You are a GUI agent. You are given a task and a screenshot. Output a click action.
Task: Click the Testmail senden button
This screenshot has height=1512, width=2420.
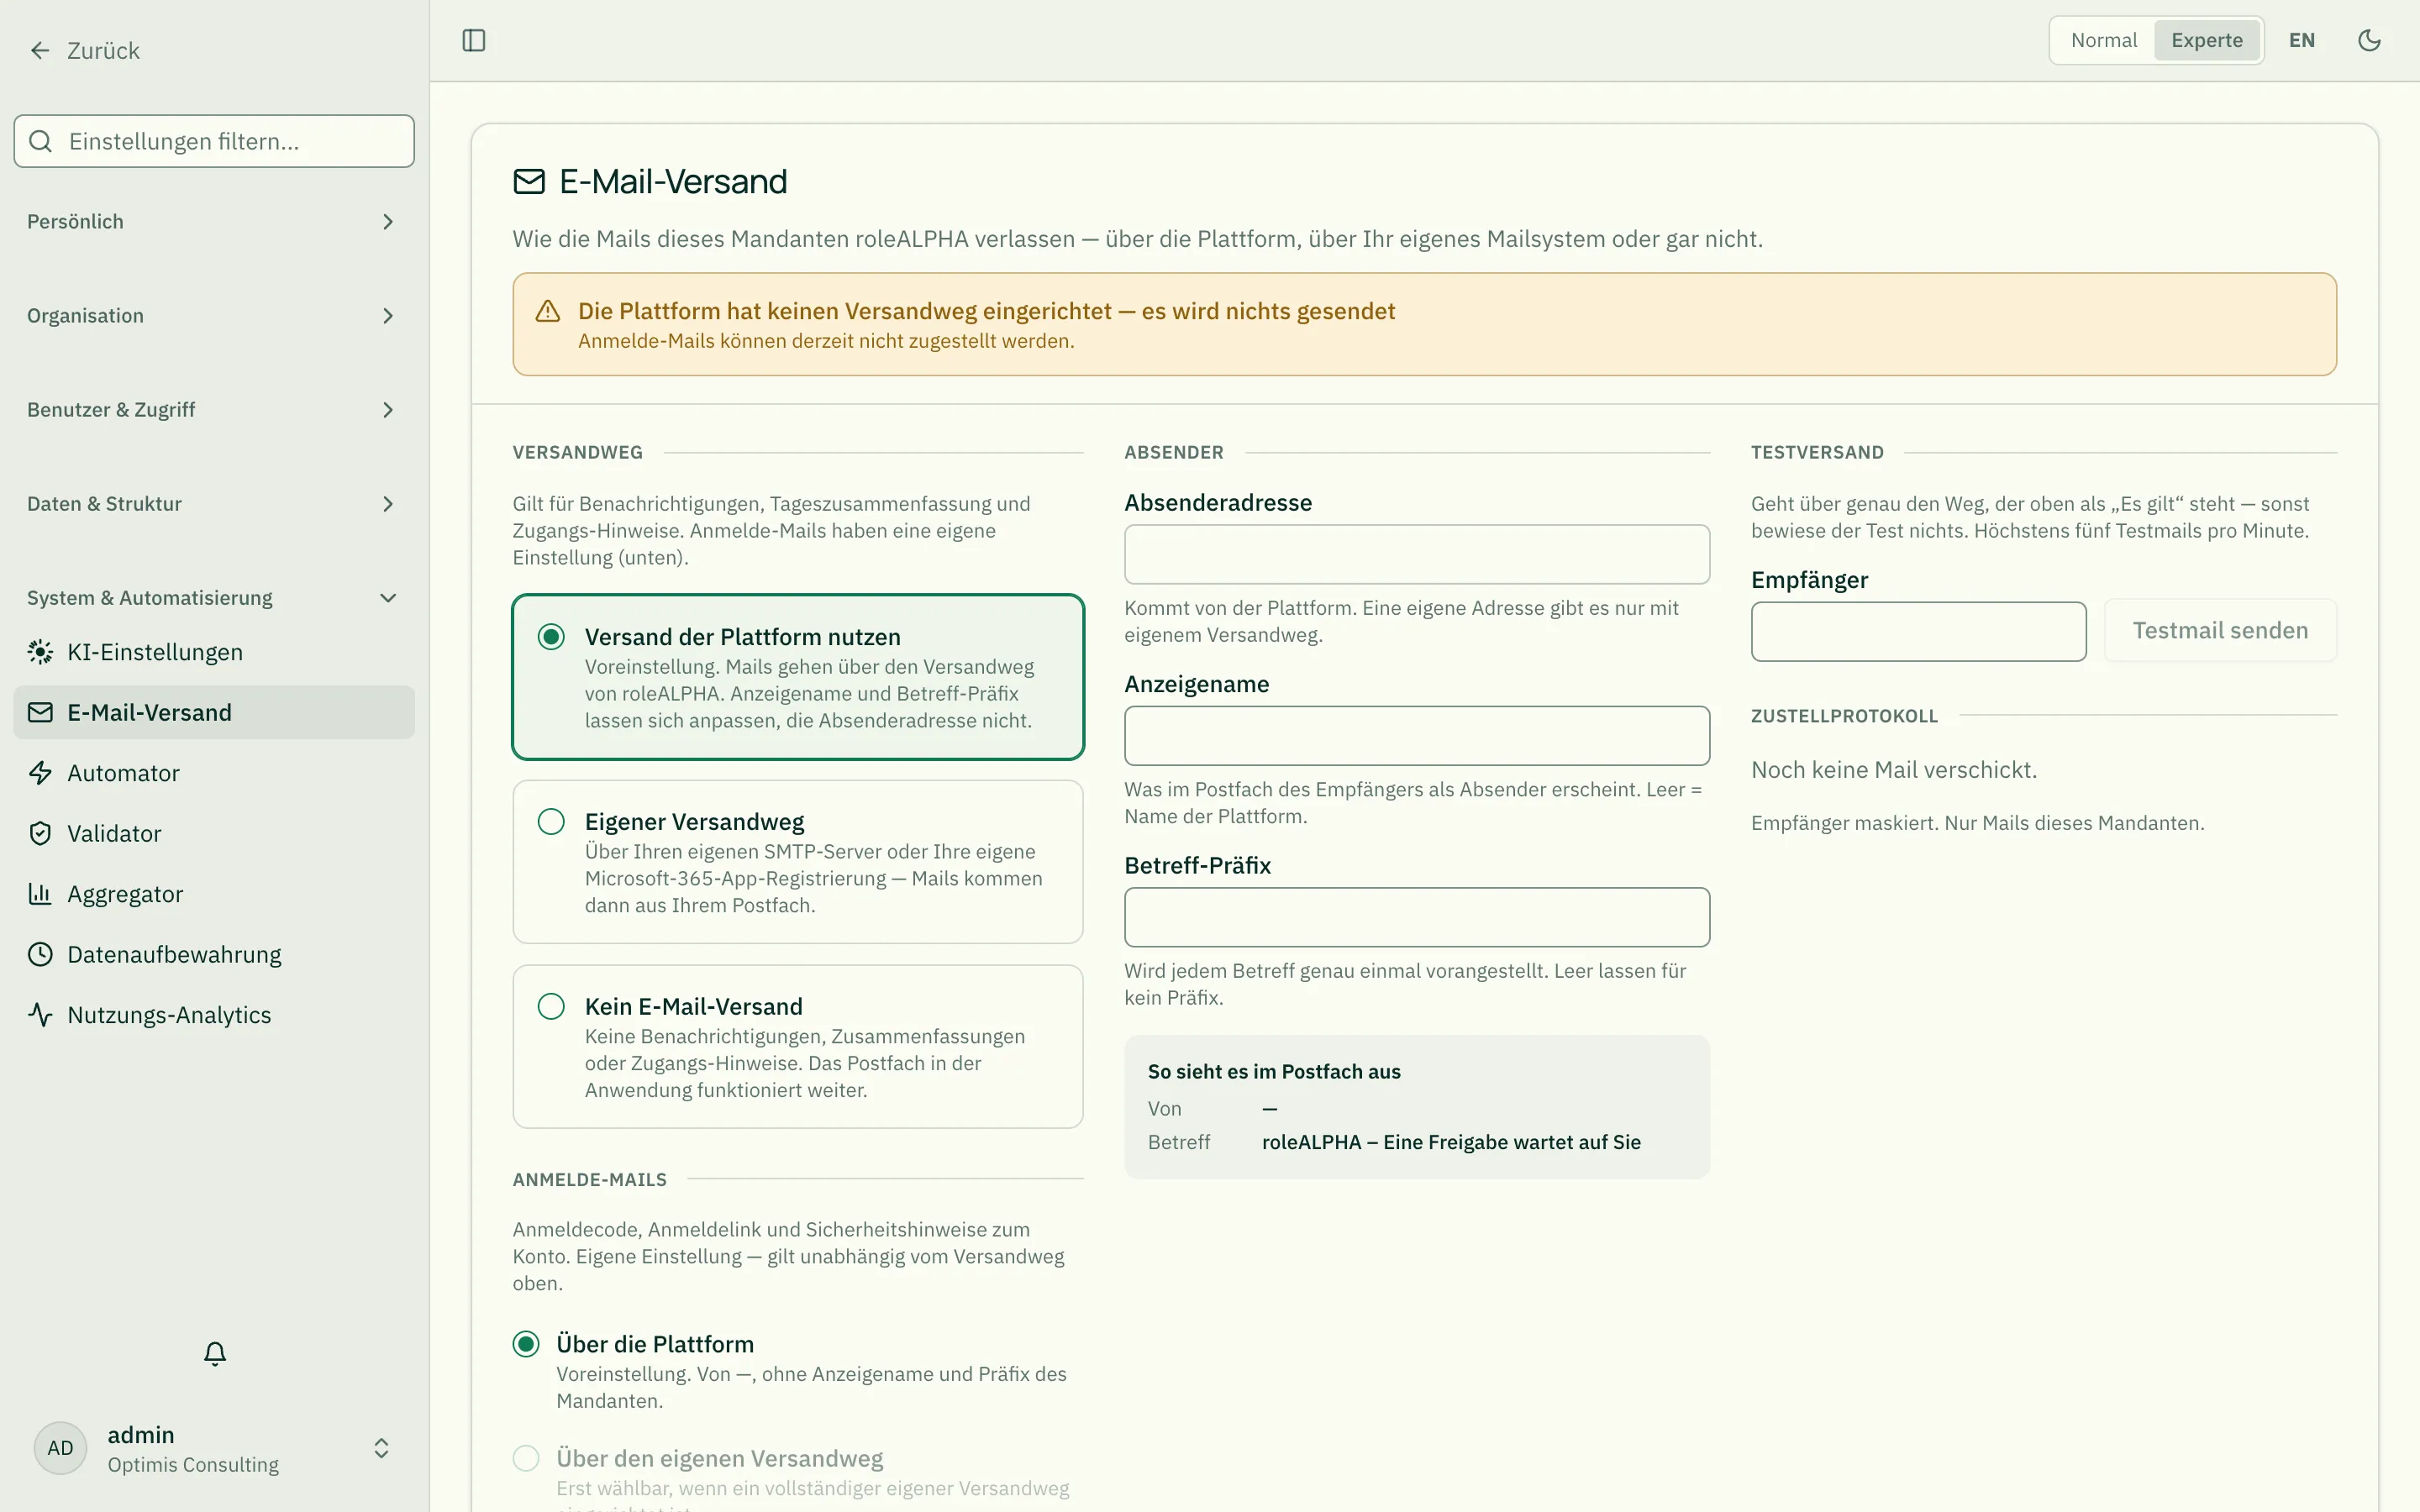point(2220,631)
